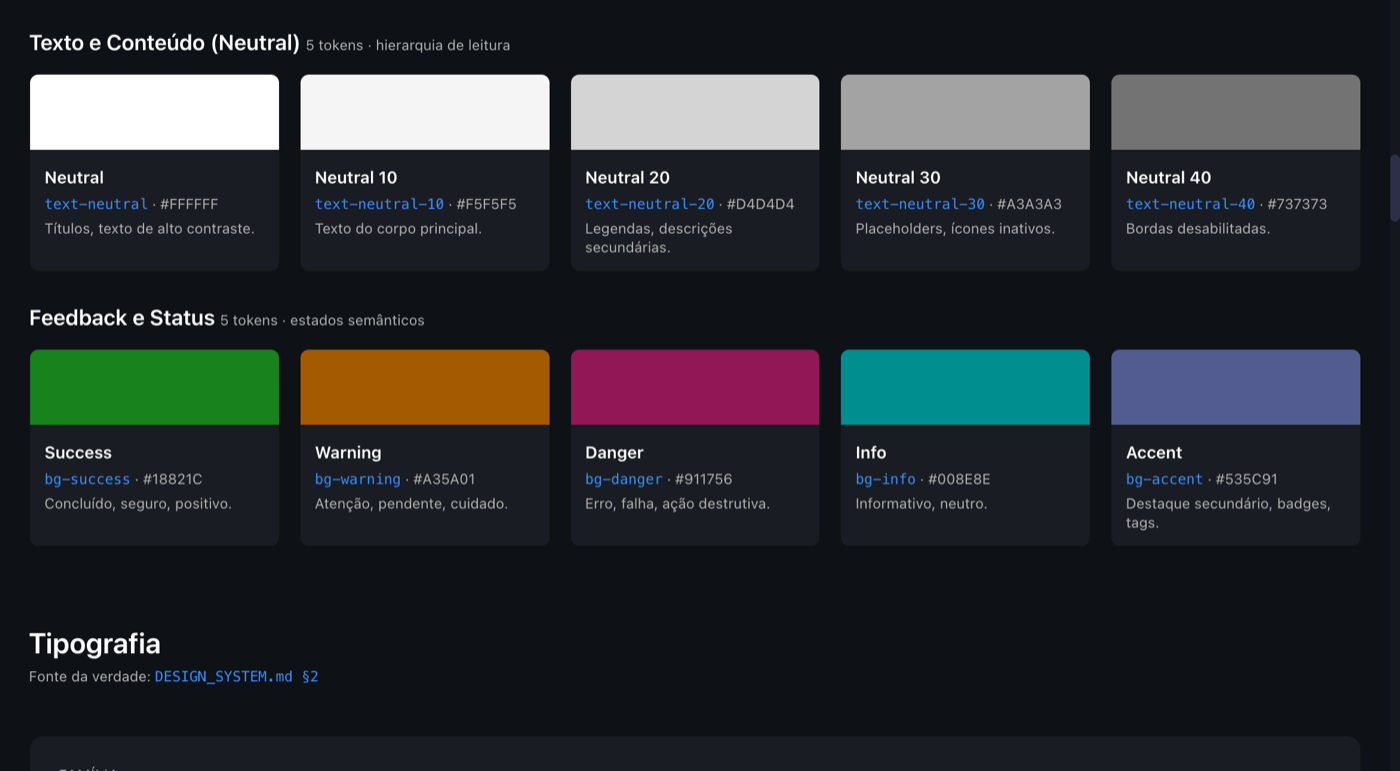Image resolution: width=1400 pixels, height=771 pixels.
Task: Select the orange Warning swatch
Action: pos(425,387)
